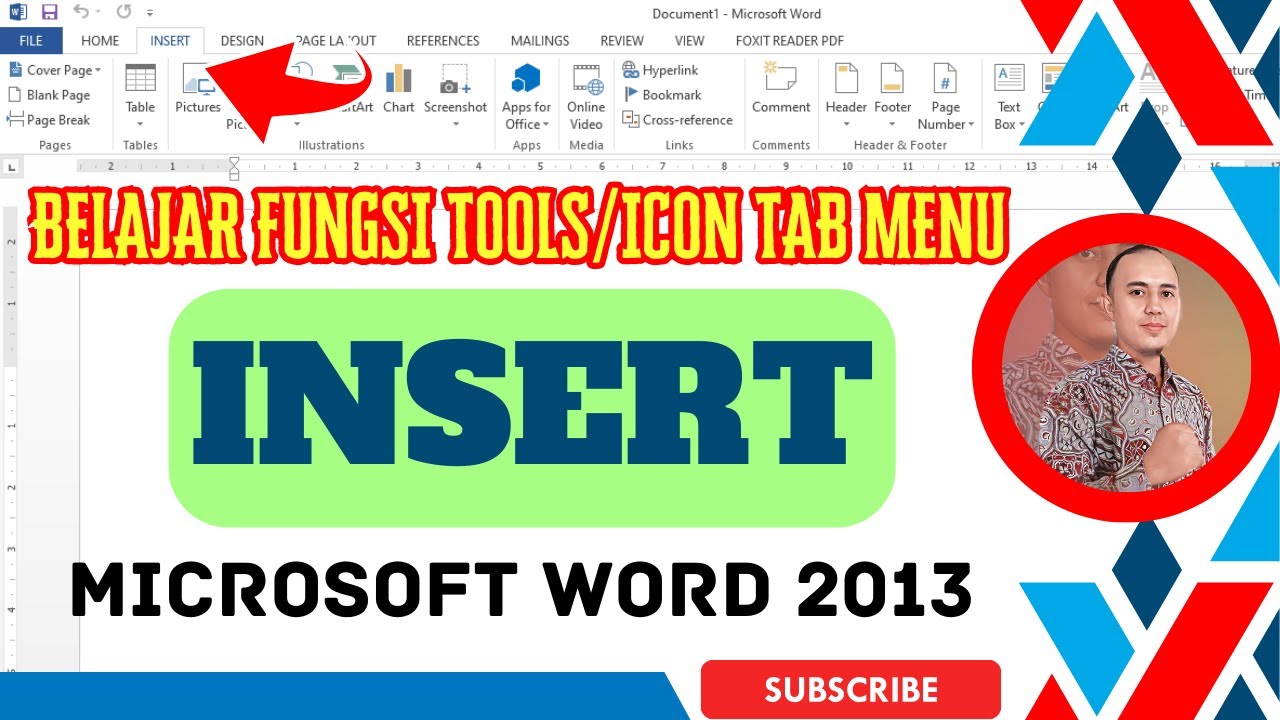The height and width of the screenshot is (720, 1280).
Task: Switch to the REVIEW tab
Action: click(x=622, y=41)
